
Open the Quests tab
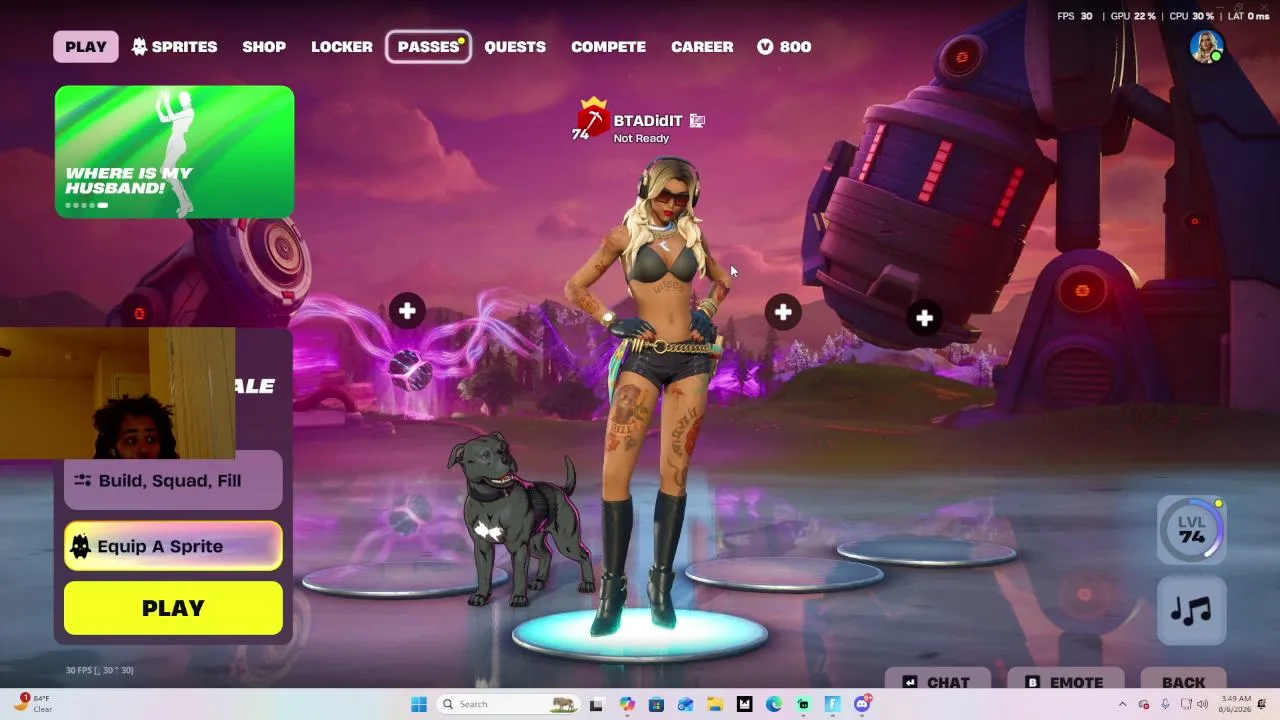[x=515, y=47]
